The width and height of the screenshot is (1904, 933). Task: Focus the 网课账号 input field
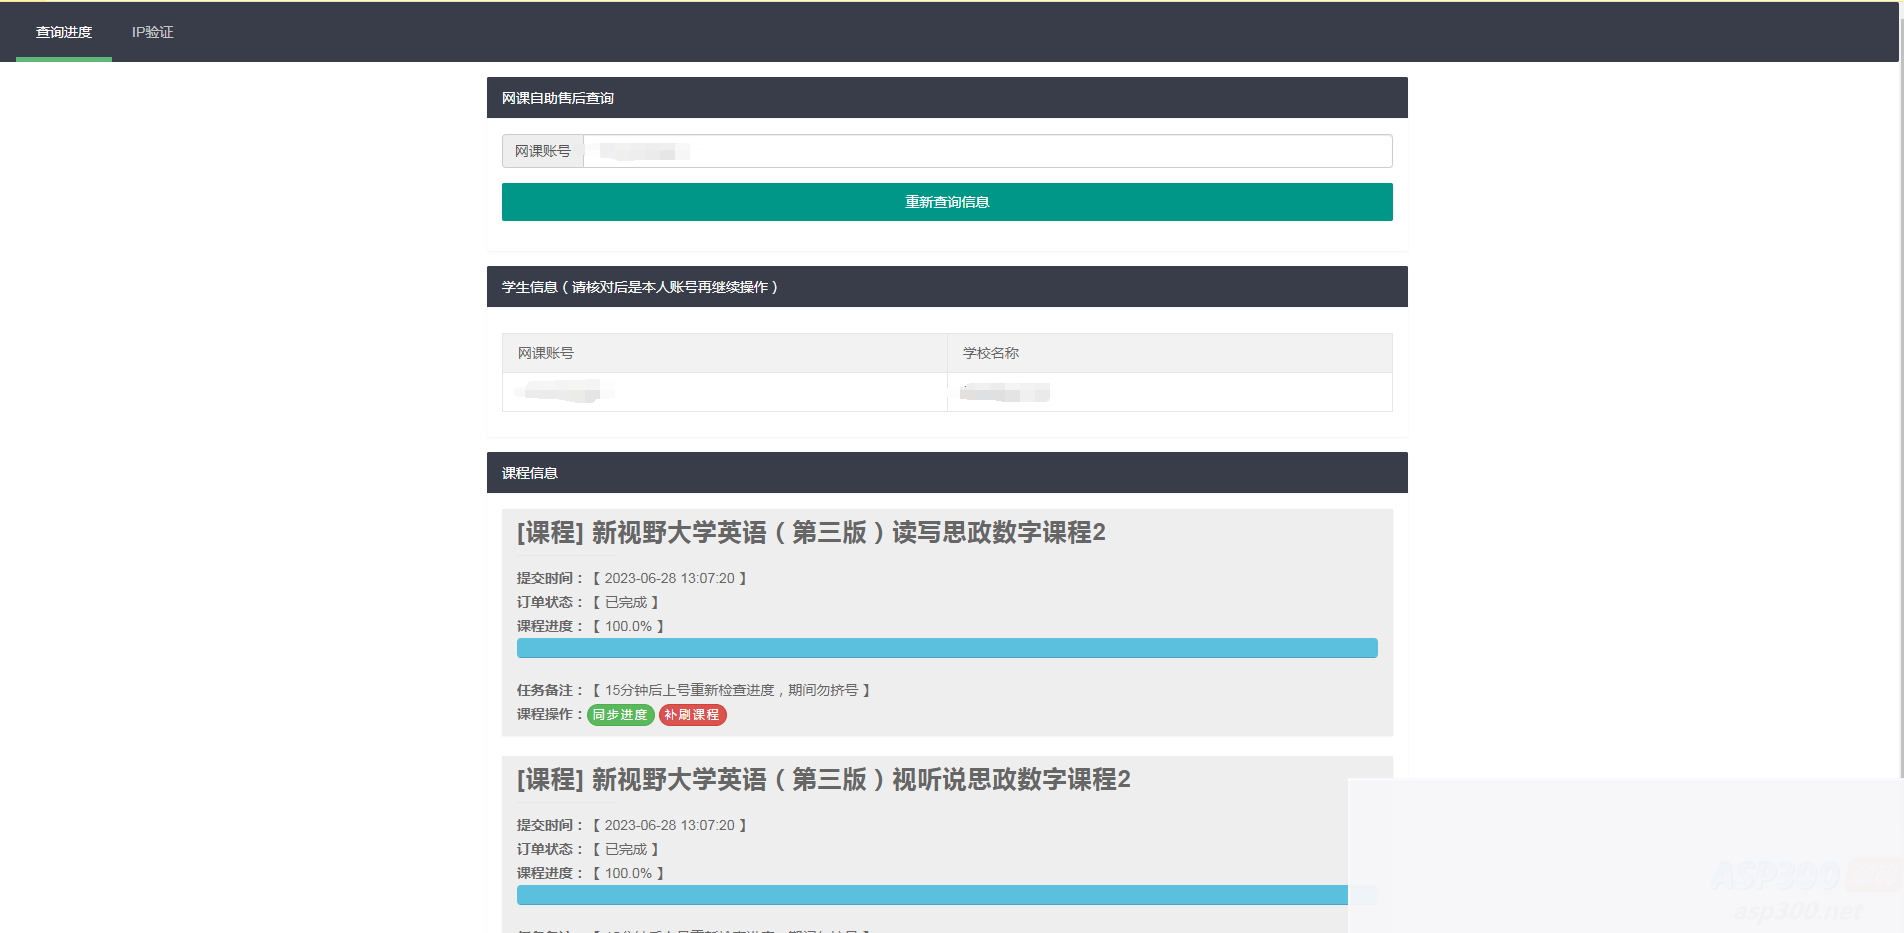click(987, 150)
